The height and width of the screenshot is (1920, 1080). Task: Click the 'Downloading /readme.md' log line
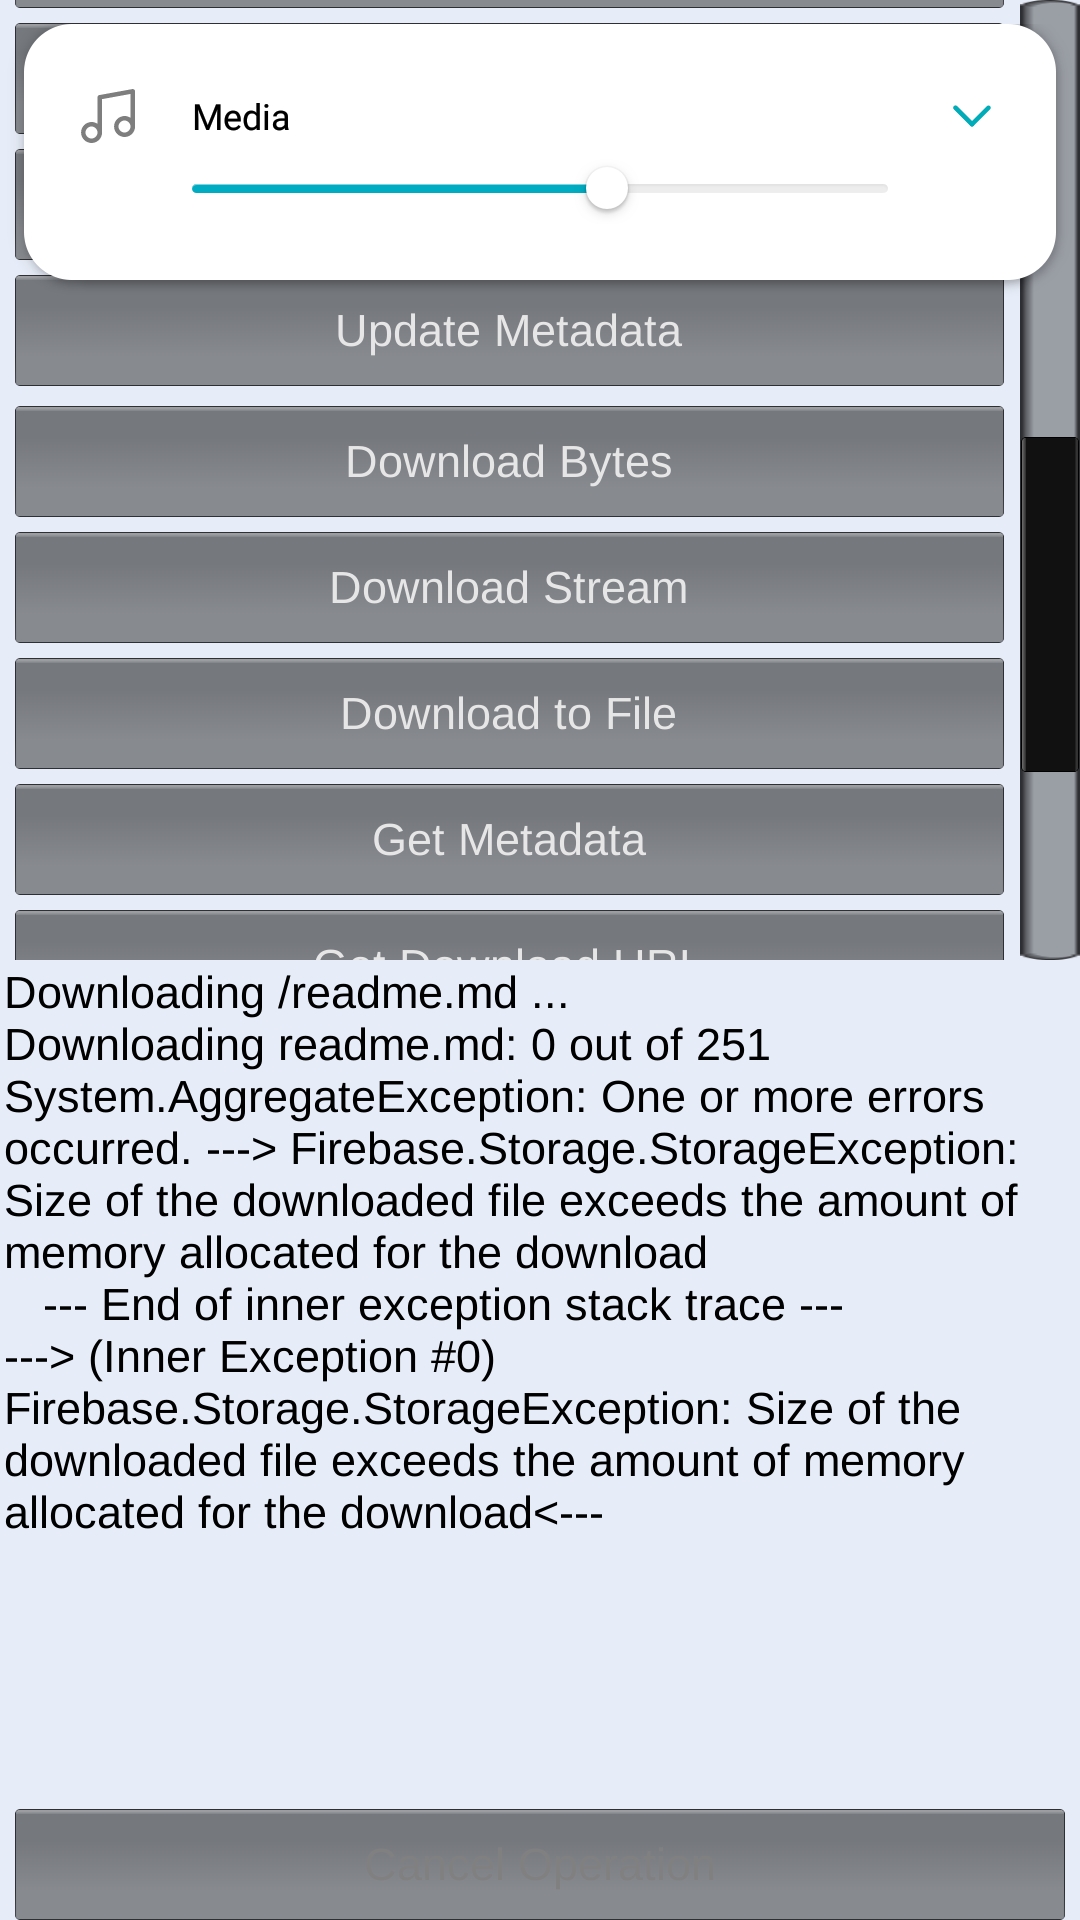(x=286, y=993)
